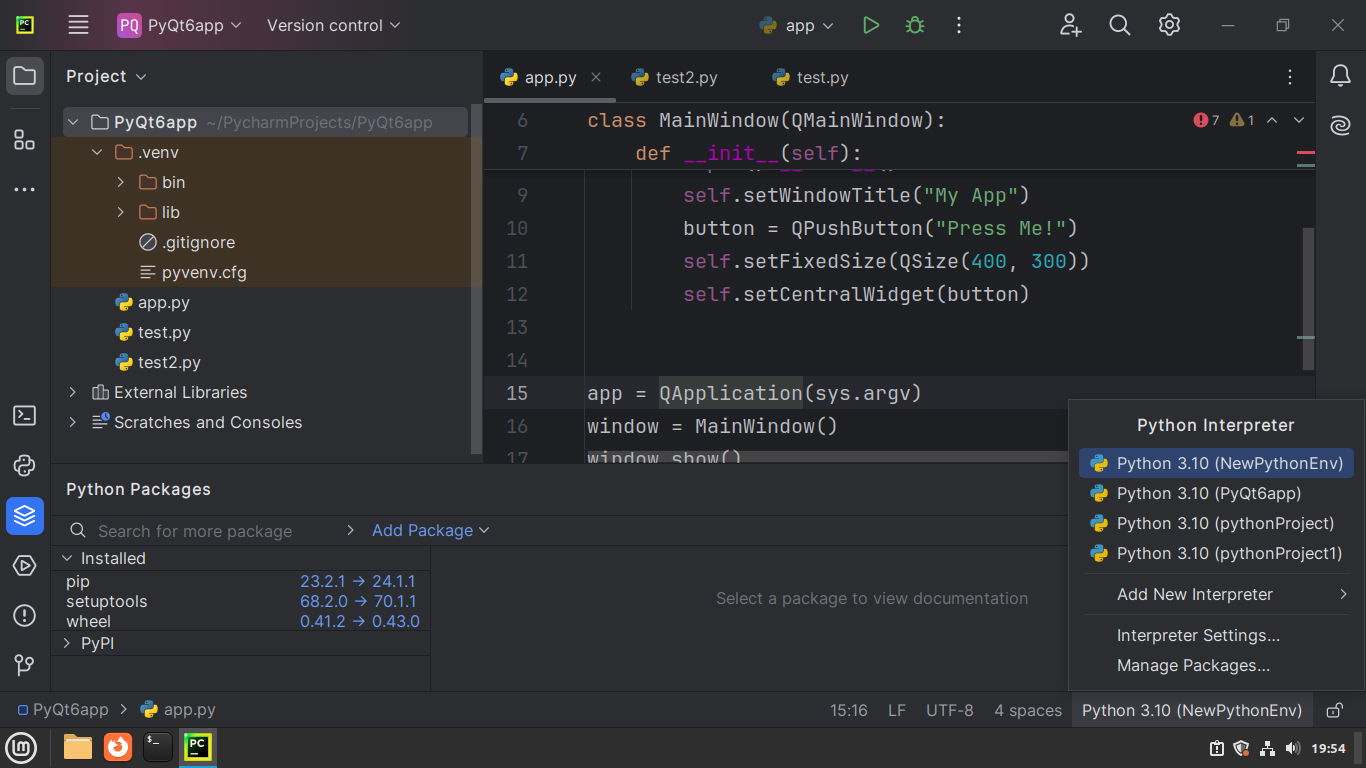1366x768 pixels.
Task: Click the editor vertical scrollbar
Action: (x=1308, y=298)
